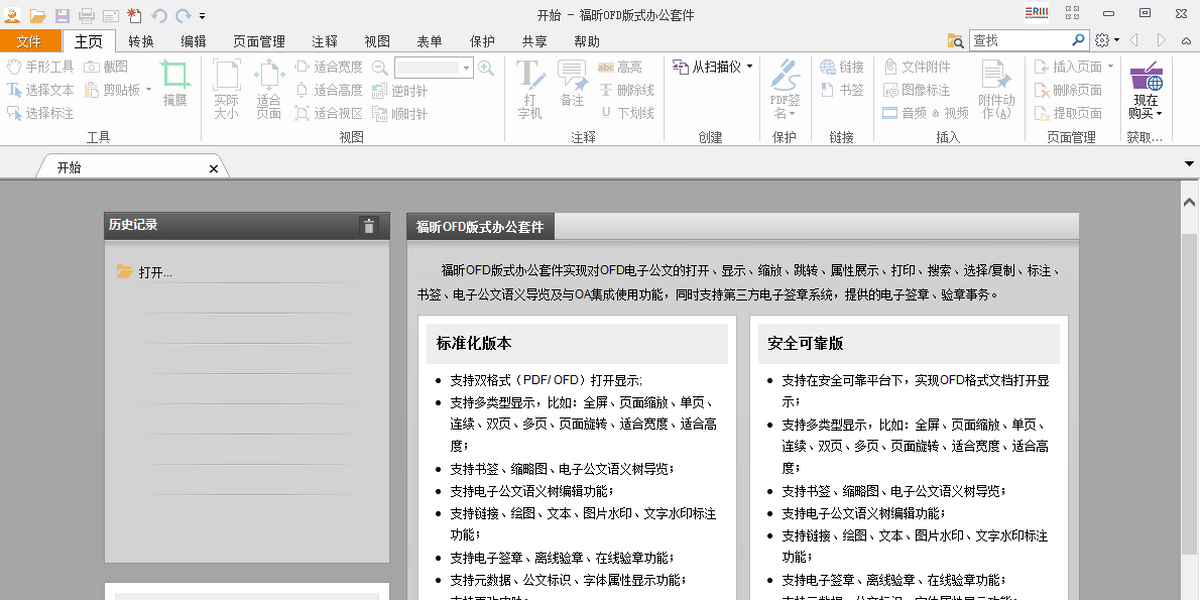Click 删除页面 delete page

click(x=1067, y=90)
